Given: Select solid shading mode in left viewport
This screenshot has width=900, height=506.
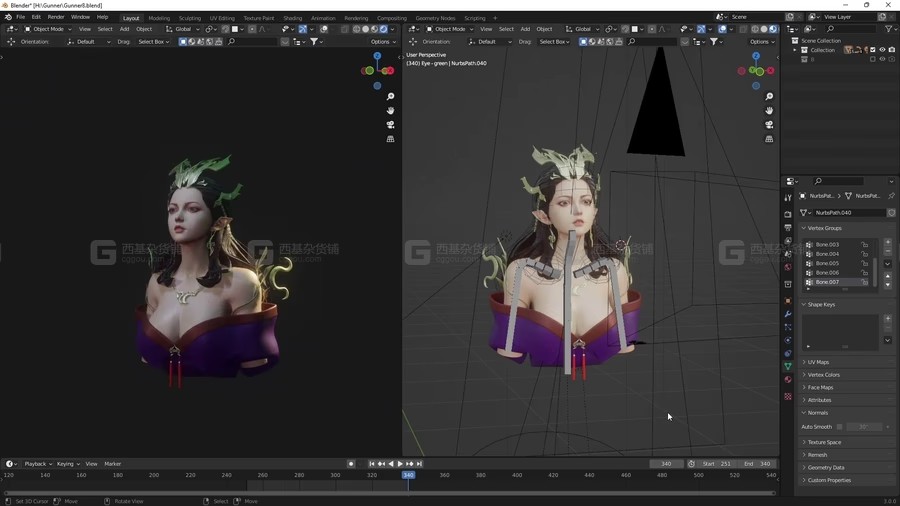Looking at the screenshot, I should [x=365, y=29].
